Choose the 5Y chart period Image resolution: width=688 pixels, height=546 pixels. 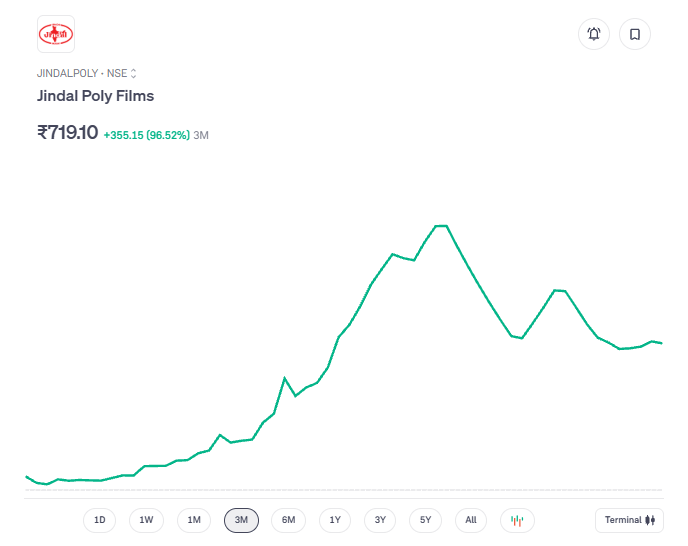(425, 520)
